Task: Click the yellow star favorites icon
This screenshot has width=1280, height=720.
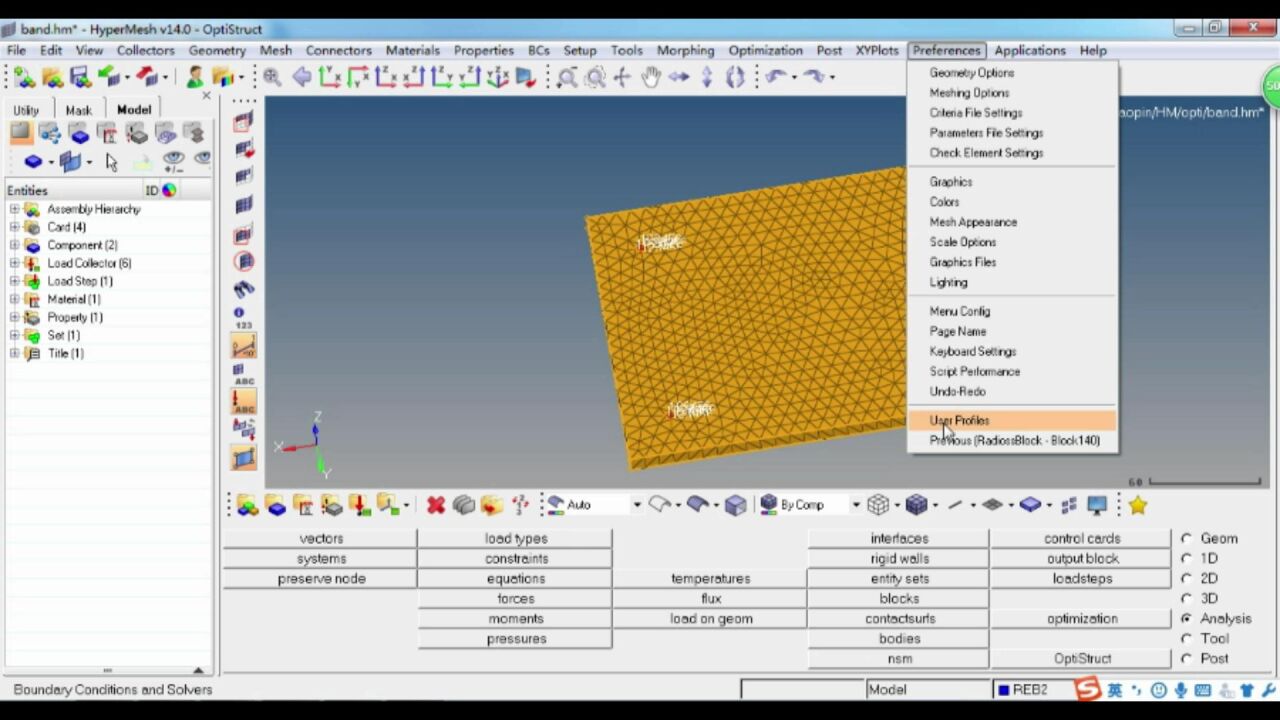Action: coord(1137,506)
